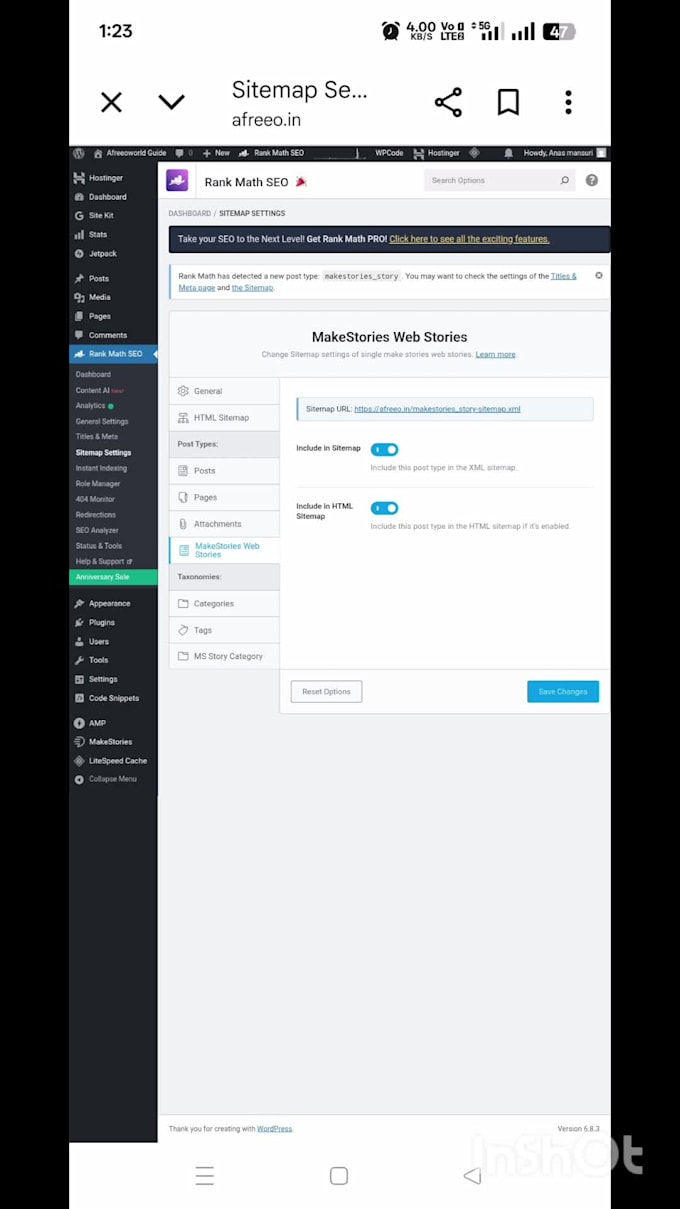Click Reset Options button
This screenshot has height=1209, width=680.
(x=326, y=691)
